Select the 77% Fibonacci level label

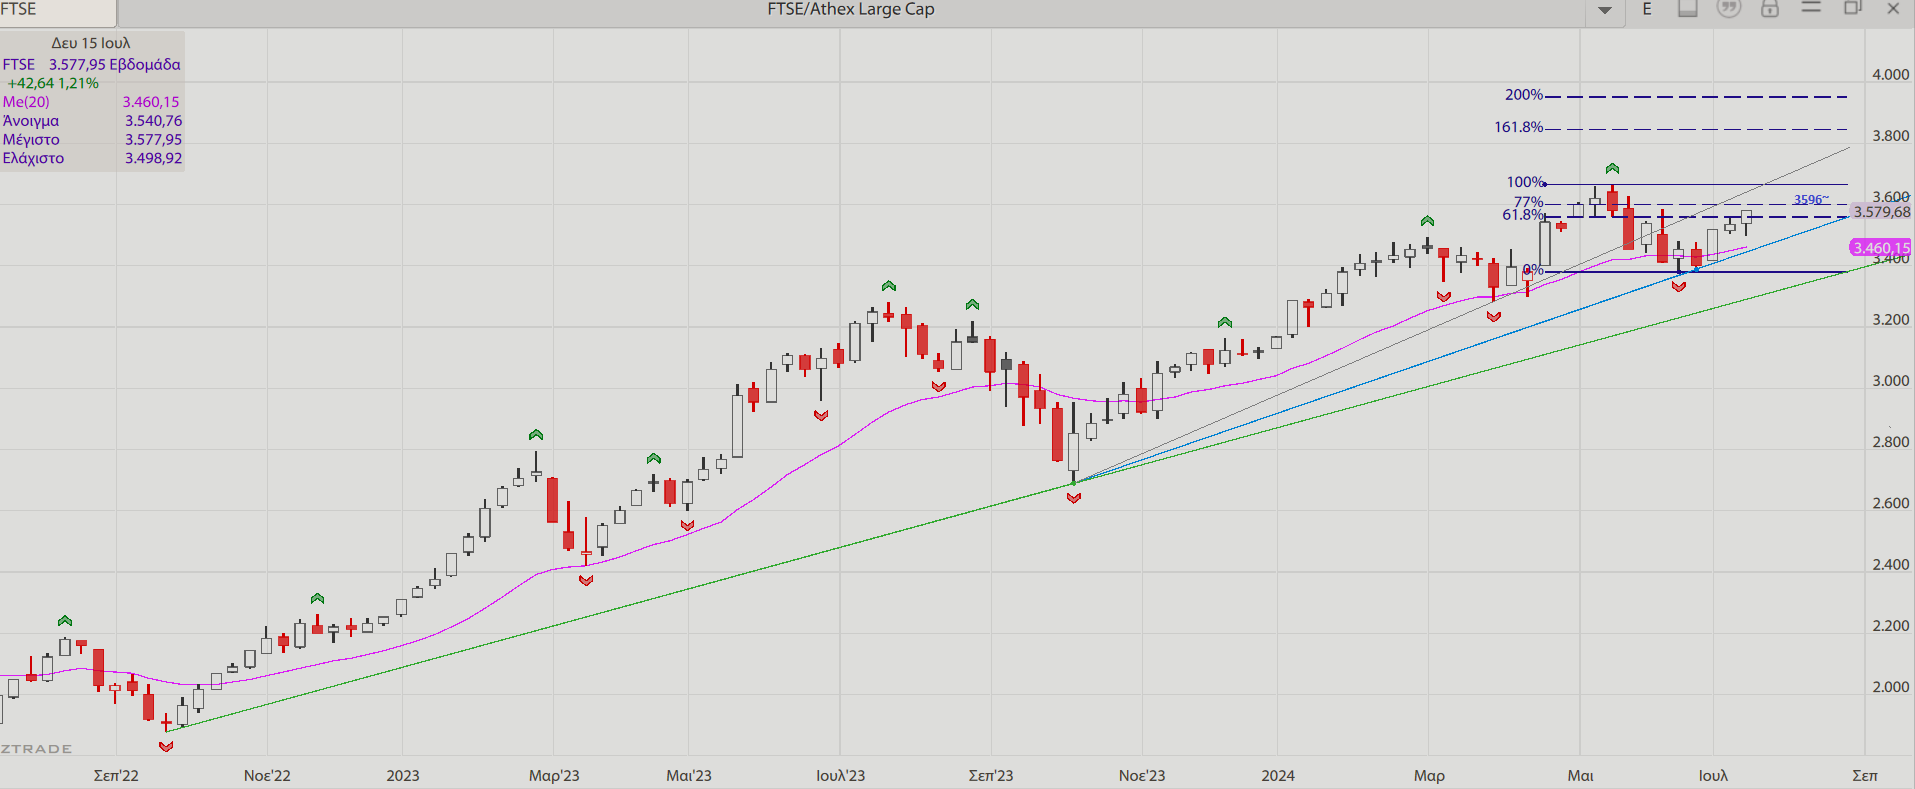[1529, 202]
